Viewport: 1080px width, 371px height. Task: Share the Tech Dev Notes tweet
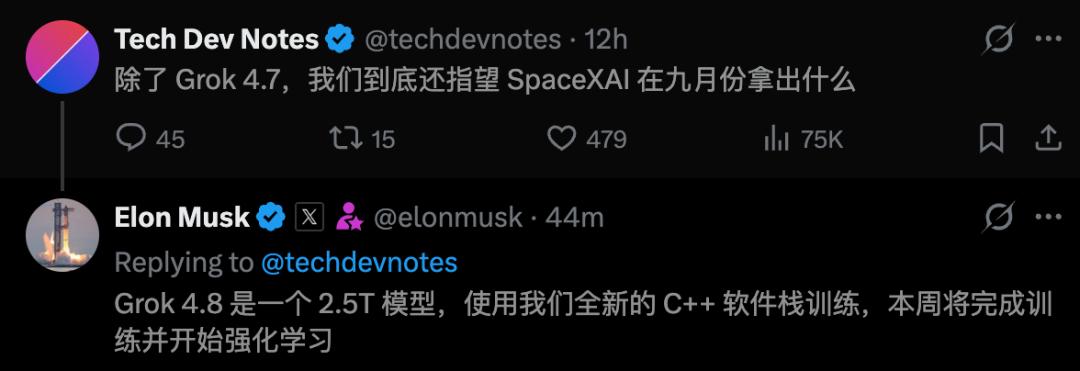[x=1048, y=138]
